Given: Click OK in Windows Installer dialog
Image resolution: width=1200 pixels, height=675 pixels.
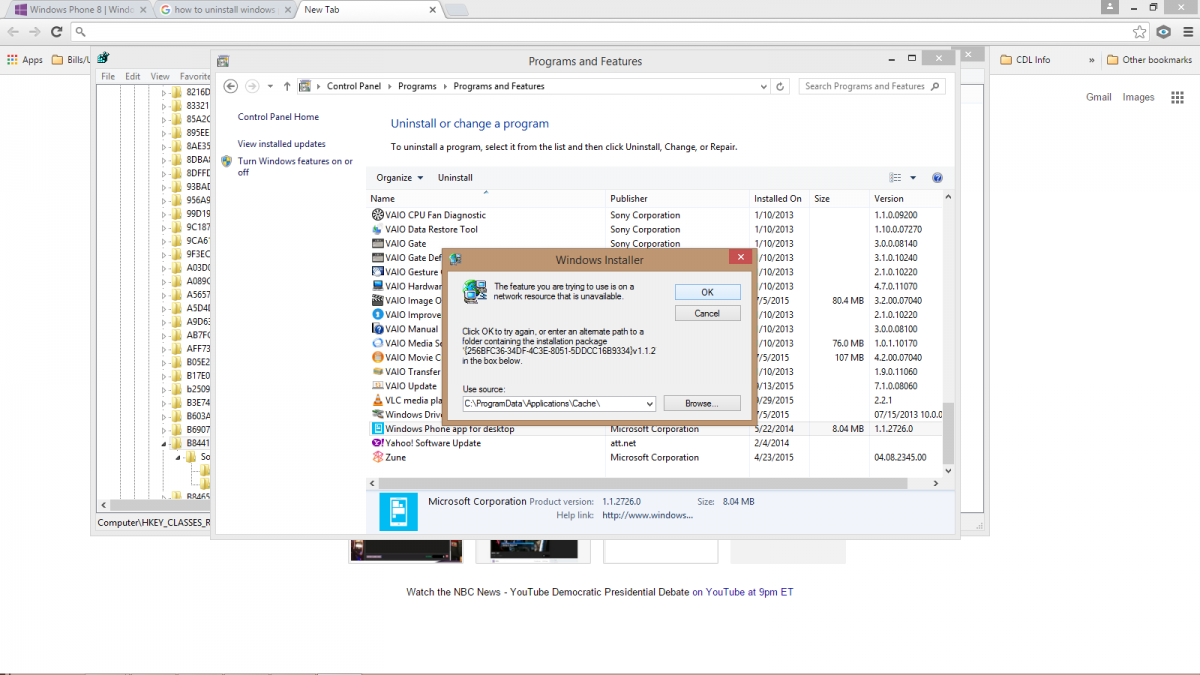Looking at the screenshot, I should click(x=708, y=292).
